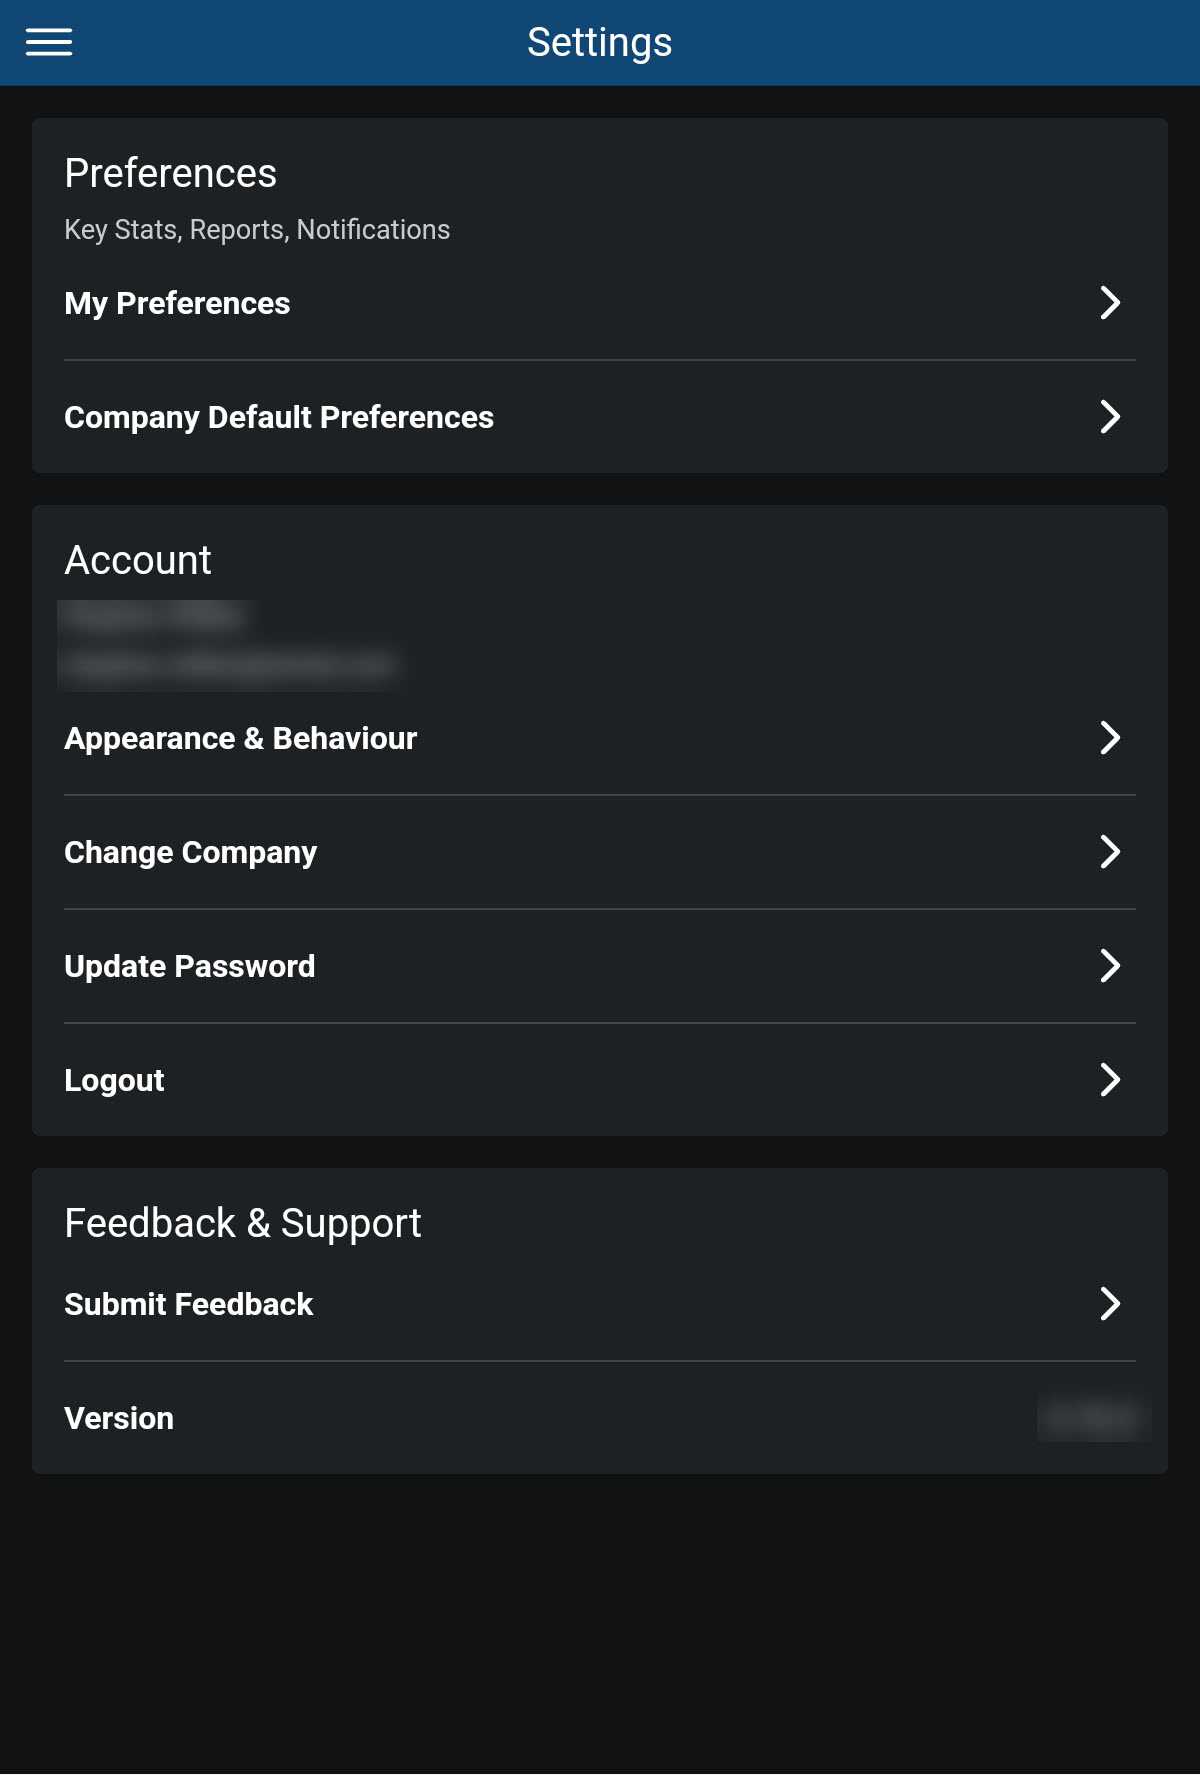Open Submit Feedback
This screenshot has width=1200, height=1775.
pos(188,1304)
